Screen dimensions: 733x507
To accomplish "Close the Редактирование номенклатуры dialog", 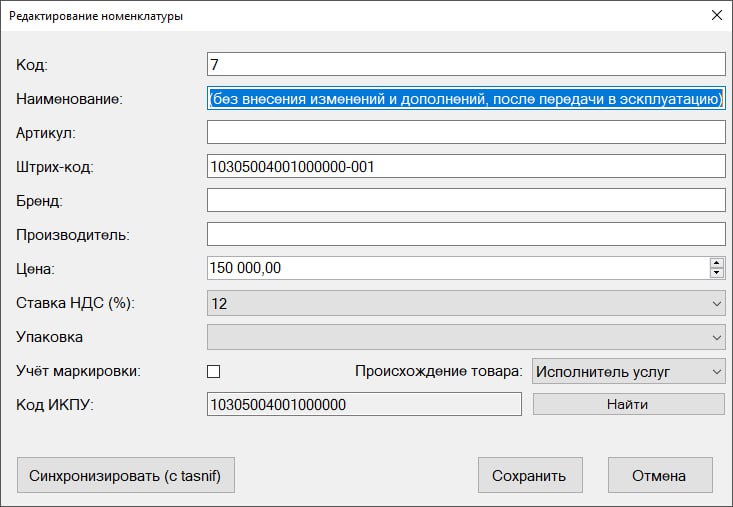I will (715, 16).
